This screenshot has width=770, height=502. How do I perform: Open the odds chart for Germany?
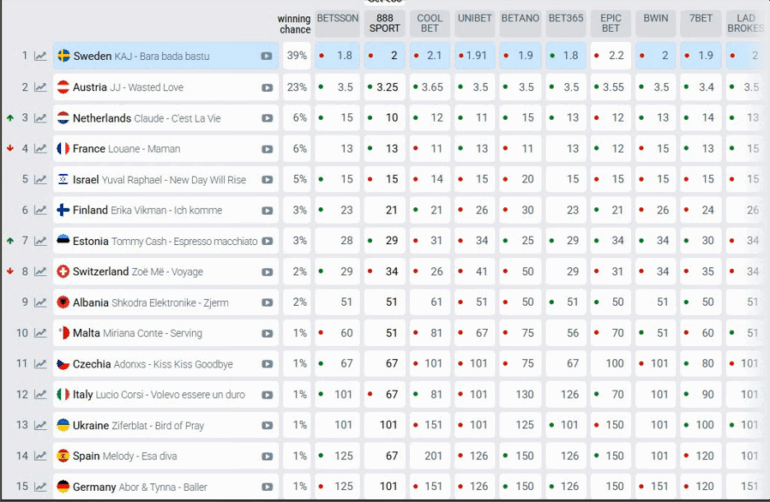(40, 487)
